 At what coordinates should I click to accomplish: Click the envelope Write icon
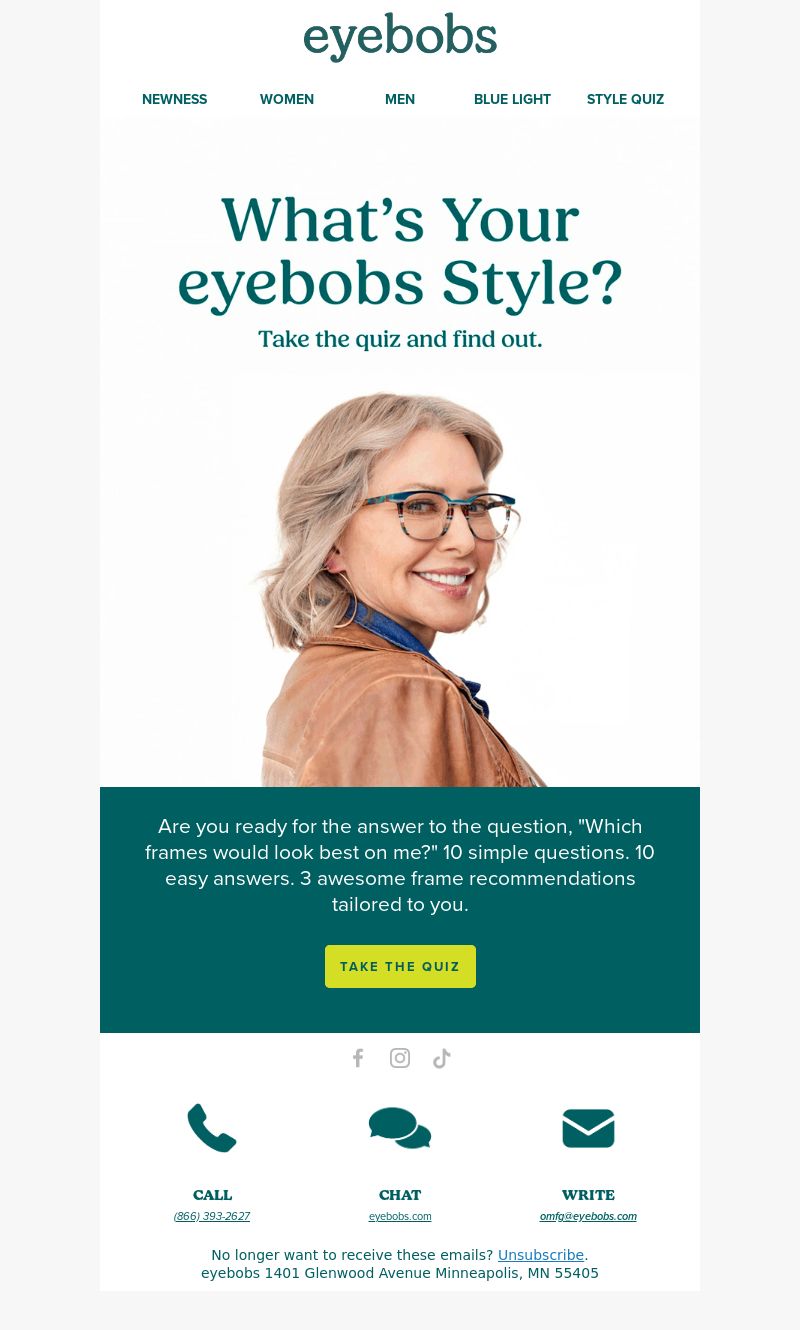[x=588, y=1128]
